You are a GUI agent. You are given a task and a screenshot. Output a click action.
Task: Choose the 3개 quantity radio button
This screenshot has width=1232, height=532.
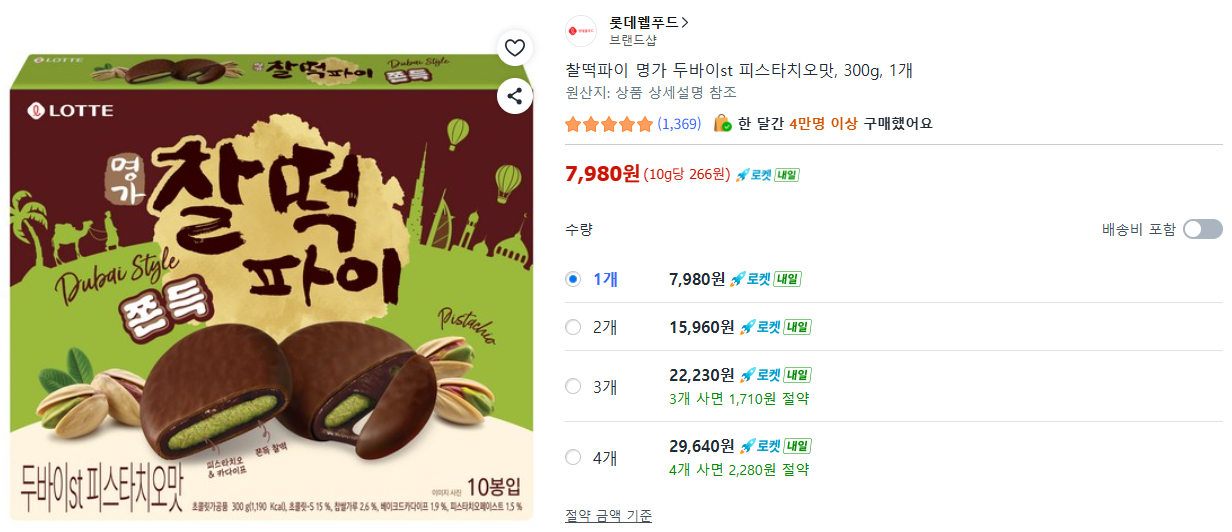tap(573, 386)
